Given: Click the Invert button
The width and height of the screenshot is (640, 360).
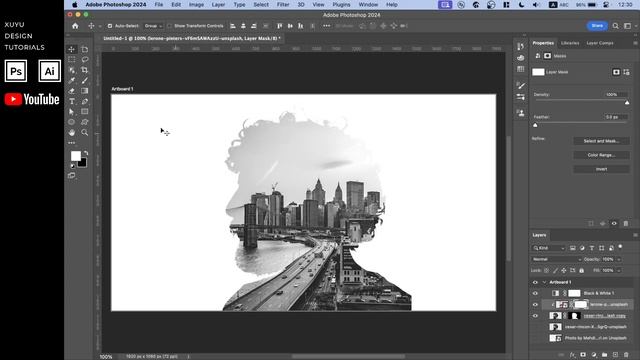Looking at the screenshot, I should click(601, 169).
